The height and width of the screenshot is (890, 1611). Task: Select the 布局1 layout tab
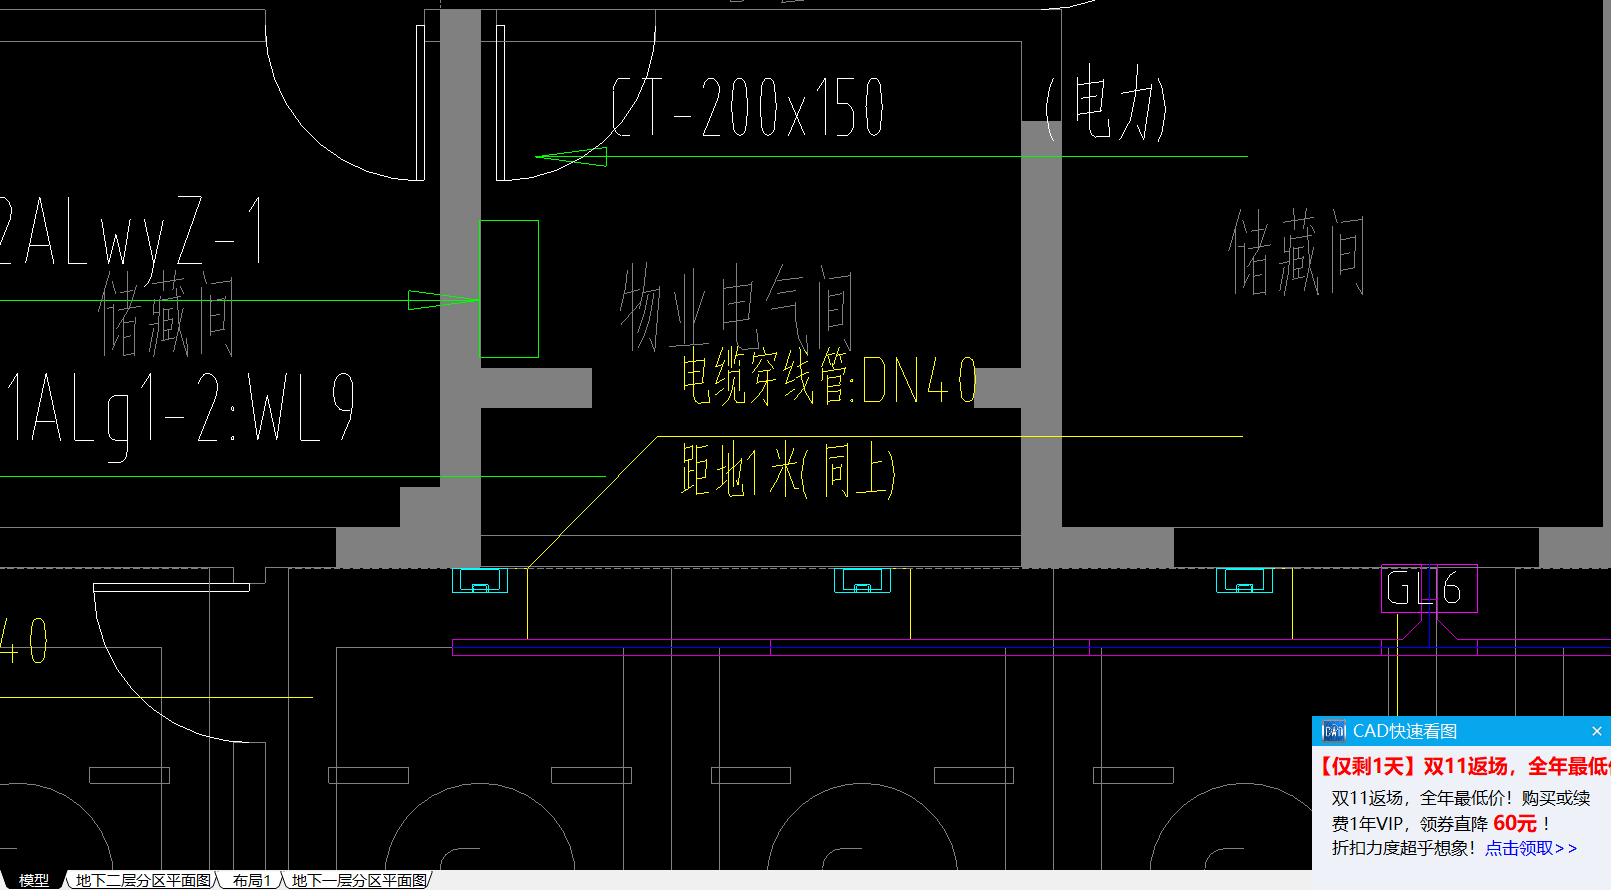252,880
